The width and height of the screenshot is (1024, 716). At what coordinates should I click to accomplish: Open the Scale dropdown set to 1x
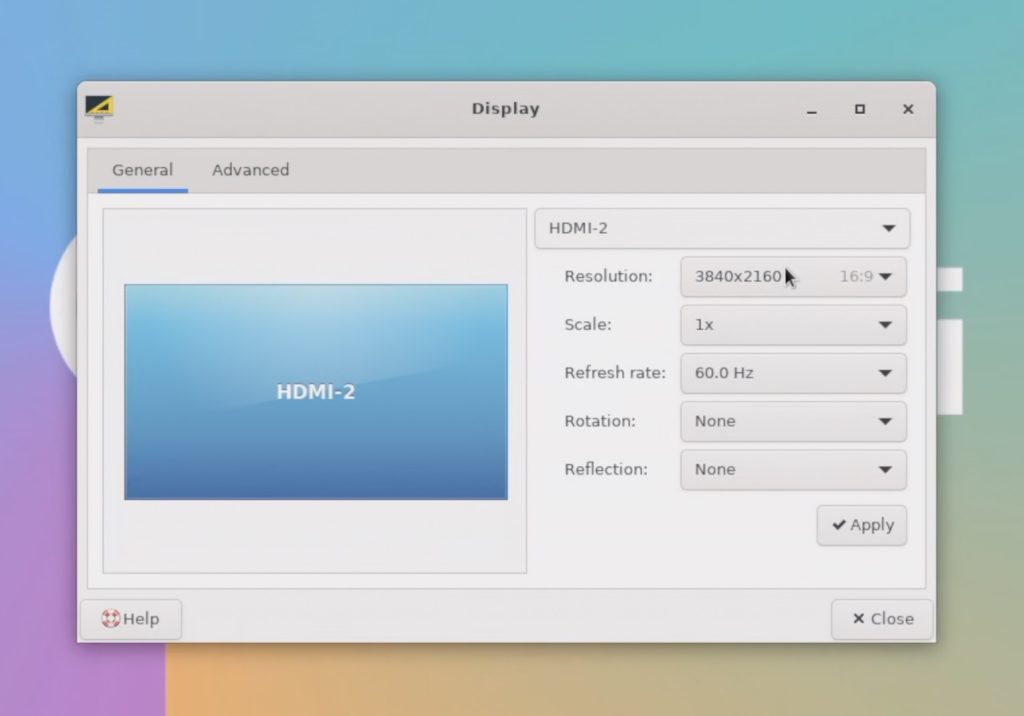[x=792, y=325]
